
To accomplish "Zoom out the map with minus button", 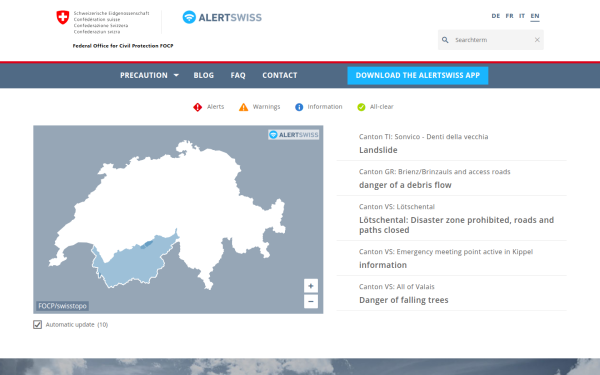I will (311, 301).
